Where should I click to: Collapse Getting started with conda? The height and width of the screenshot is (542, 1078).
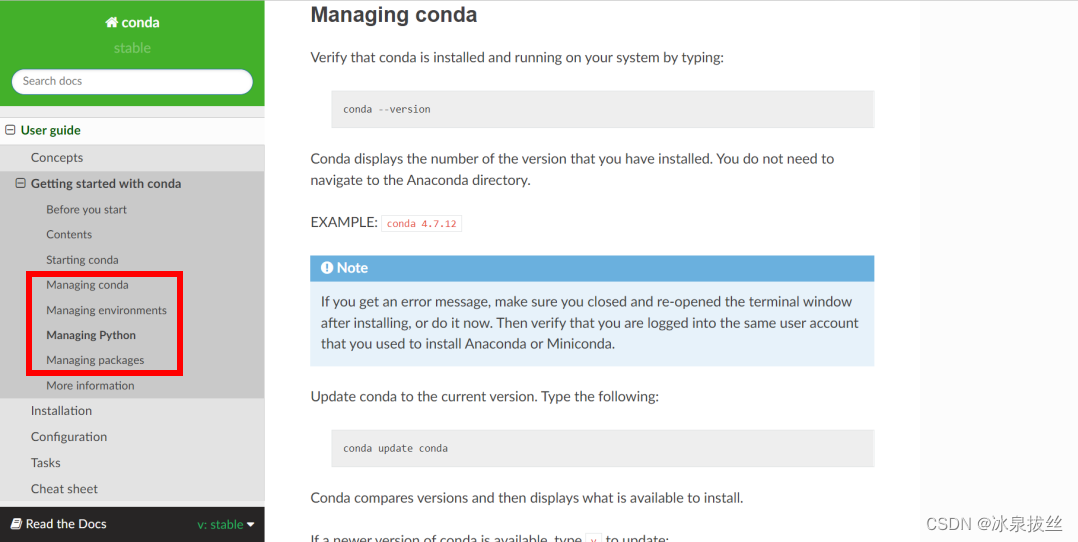[x=21, y=184]
